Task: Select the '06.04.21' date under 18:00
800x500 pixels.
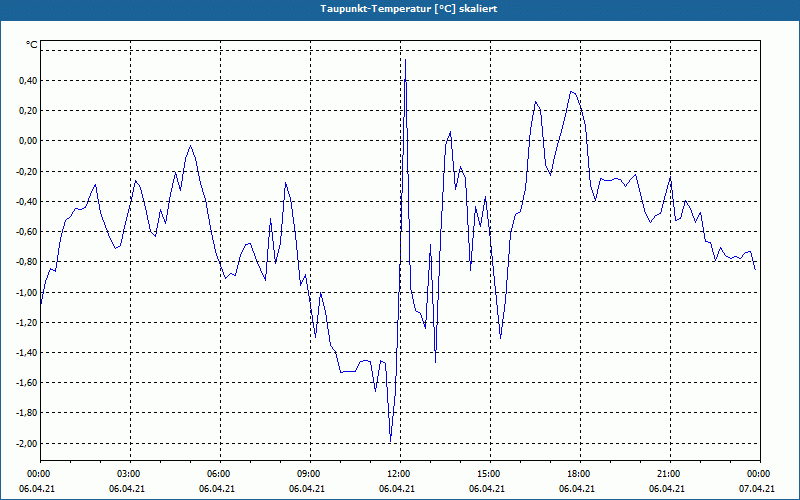Action: (577, 489)
